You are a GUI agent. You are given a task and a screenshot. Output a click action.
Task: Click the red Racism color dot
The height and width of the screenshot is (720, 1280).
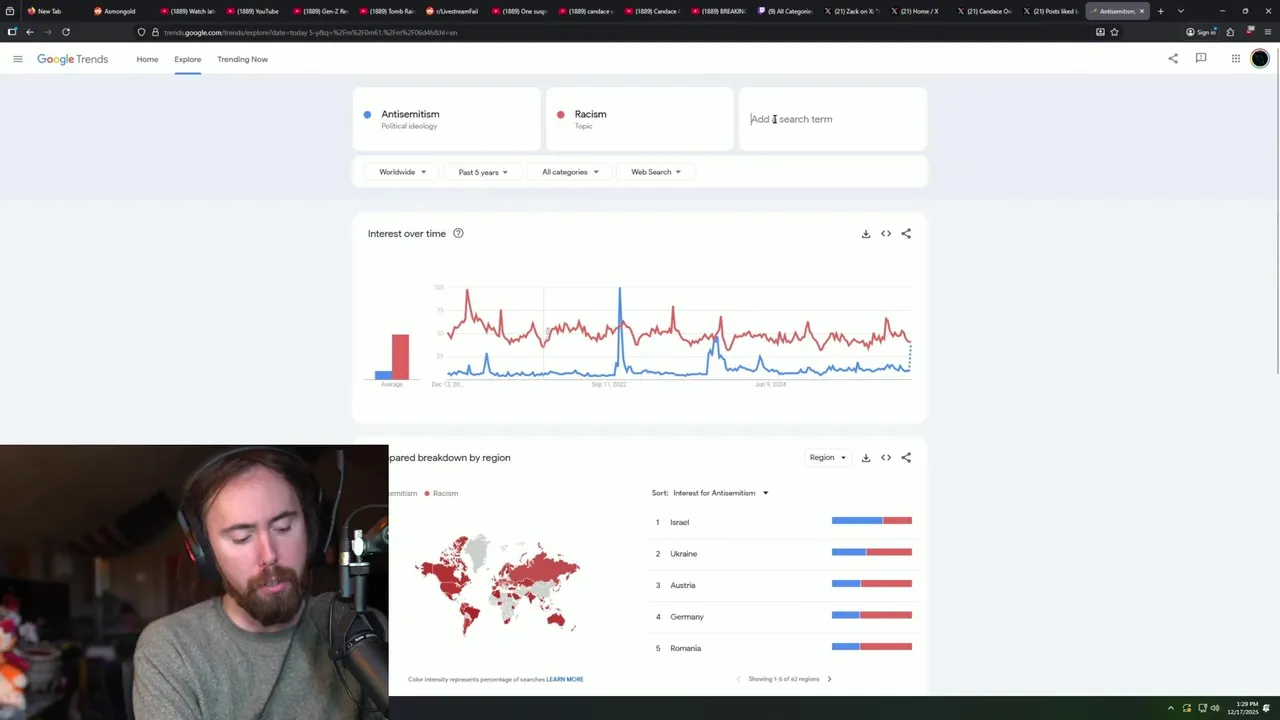tap(560, 115)
